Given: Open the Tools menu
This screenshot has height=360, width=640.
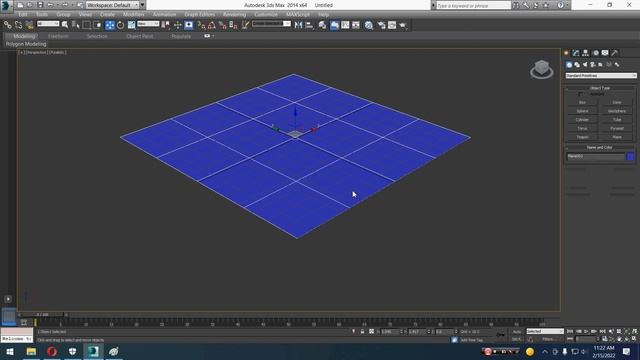Looking at the screenshot, I should [42, 14].
